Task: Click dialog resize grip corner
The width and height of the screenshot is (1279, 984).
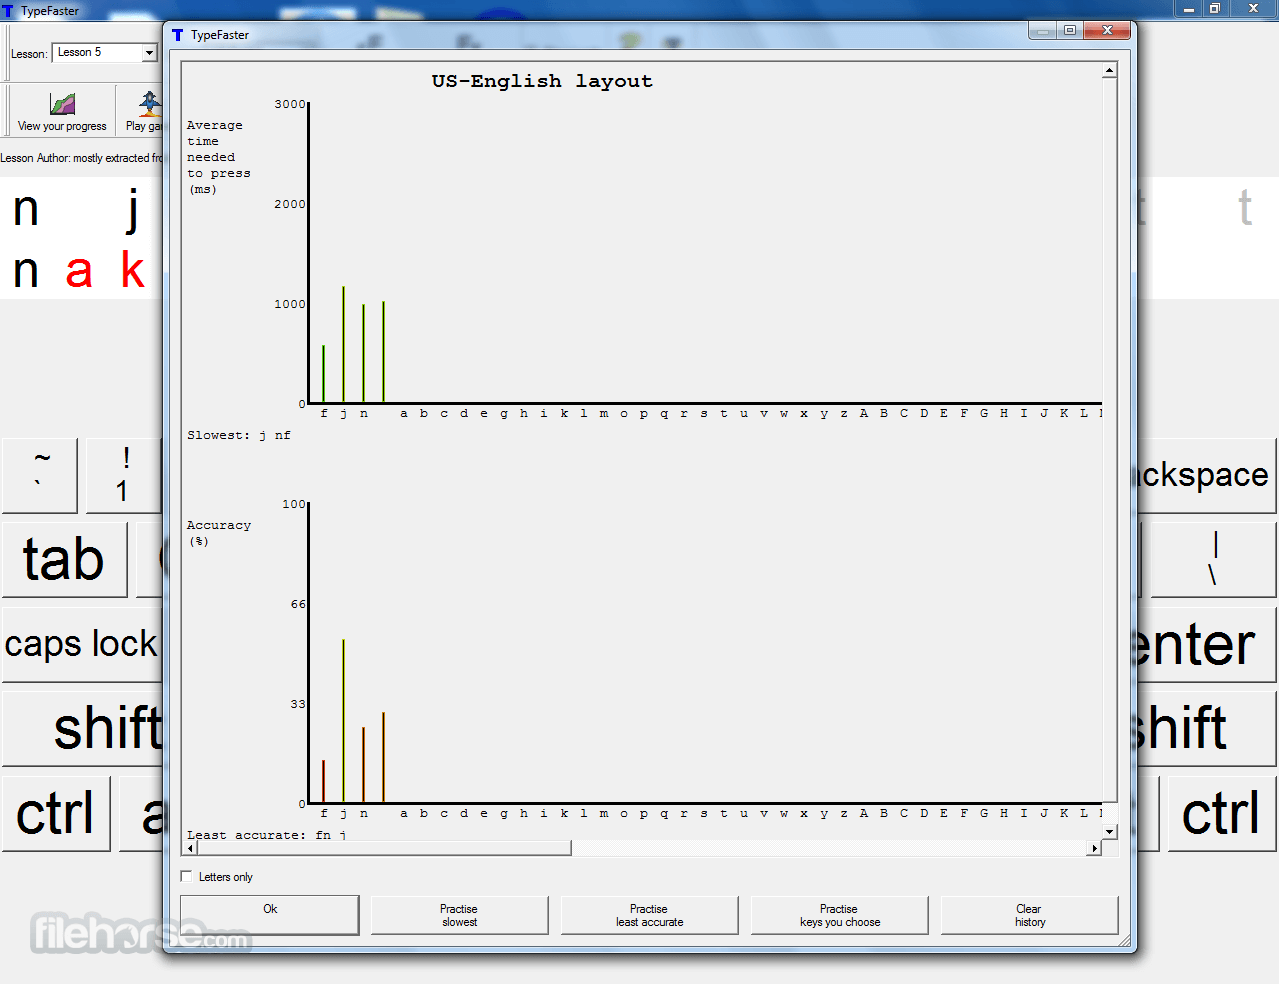Action: coord(1124,940)
